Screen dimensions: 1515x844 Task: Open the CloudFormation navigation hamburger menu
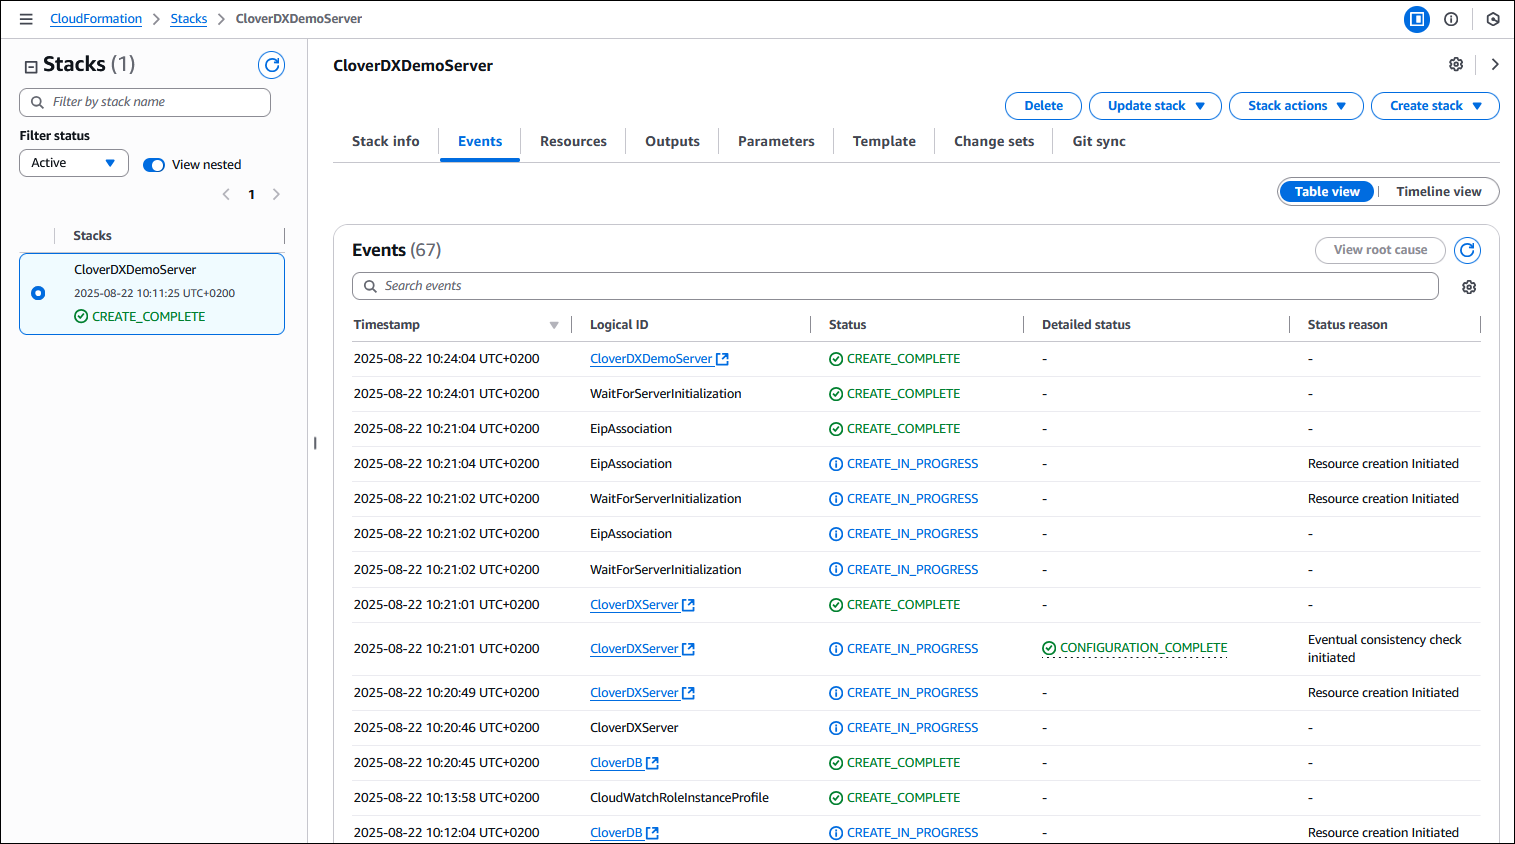click(x=26, y=18)
